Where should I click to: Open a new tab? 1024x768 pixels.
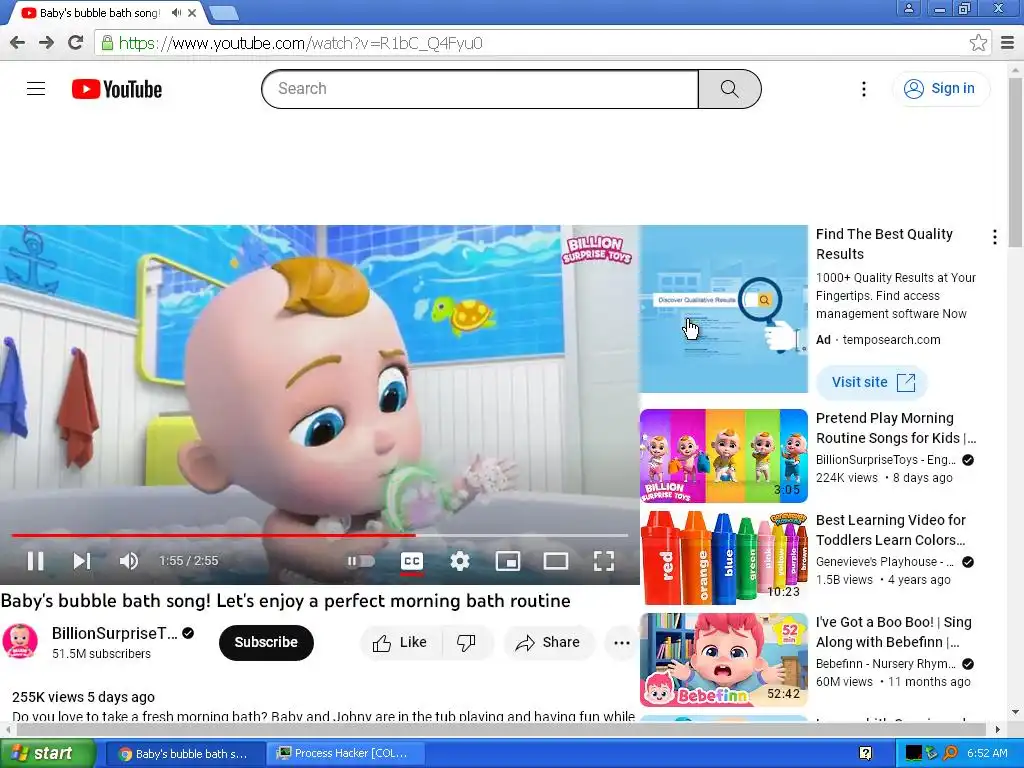pos(224,12)
